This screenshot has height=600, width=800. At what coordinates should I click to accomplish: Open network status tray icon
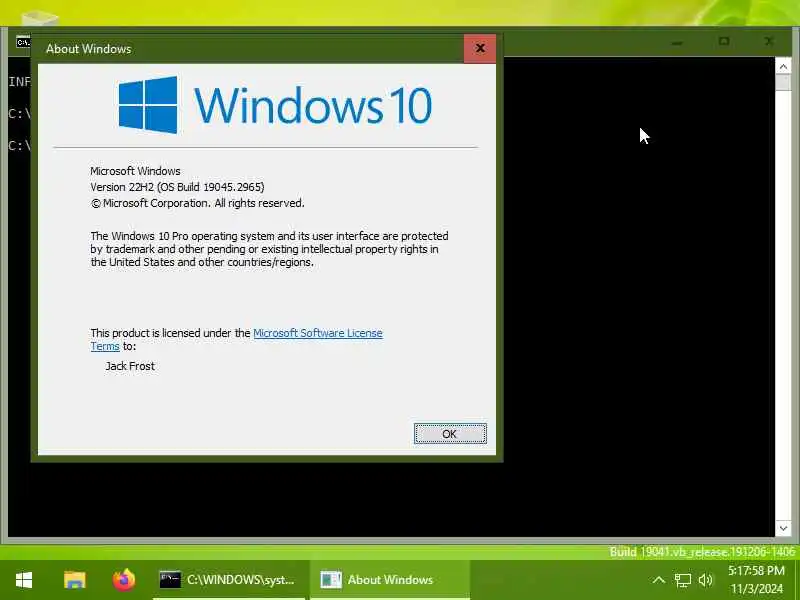click(683, 580)
